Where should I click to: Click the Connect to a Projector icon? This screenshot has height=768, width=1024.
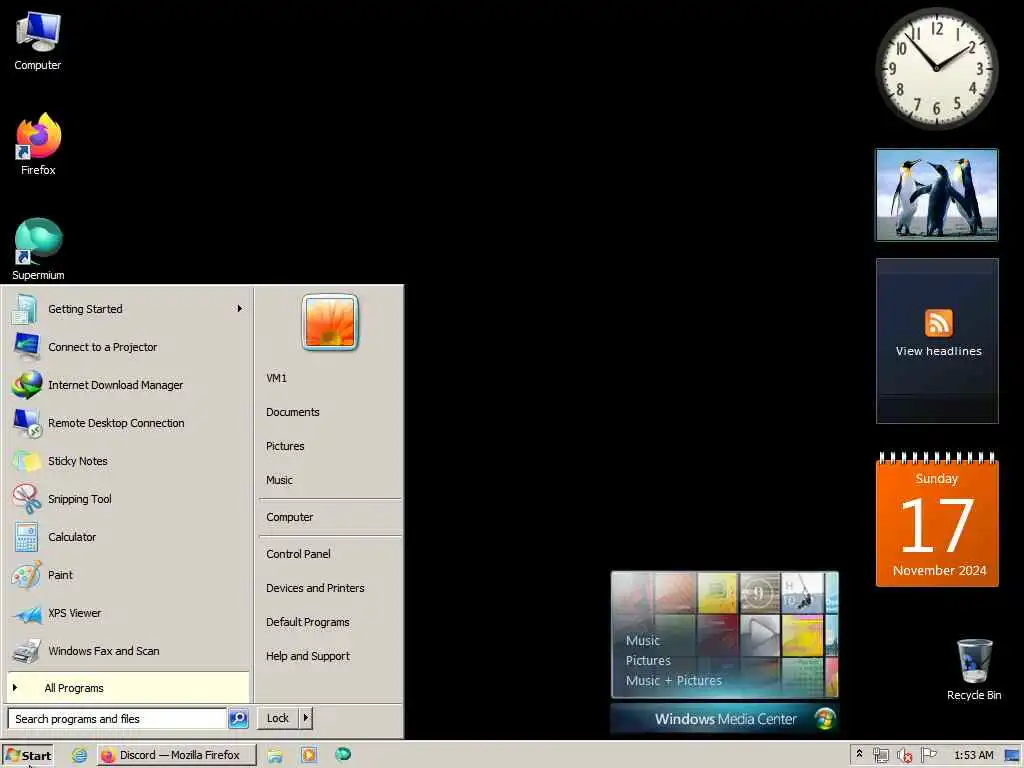coord(27,347)
